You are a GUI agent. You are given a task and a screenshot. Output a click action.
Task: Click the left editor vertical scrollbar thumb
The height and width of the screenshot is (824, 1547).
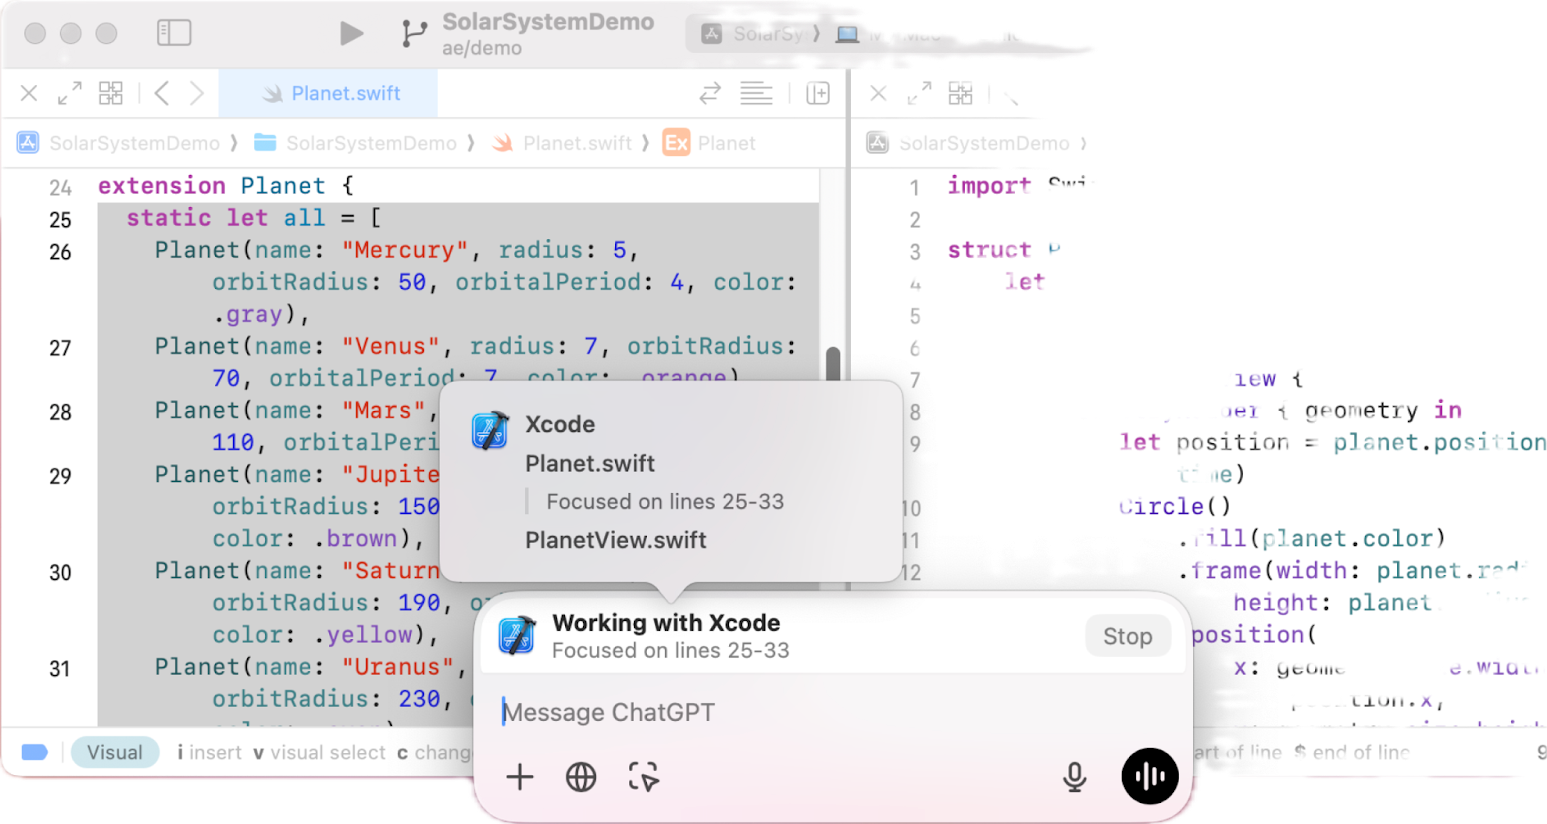(x=833, y=363)
